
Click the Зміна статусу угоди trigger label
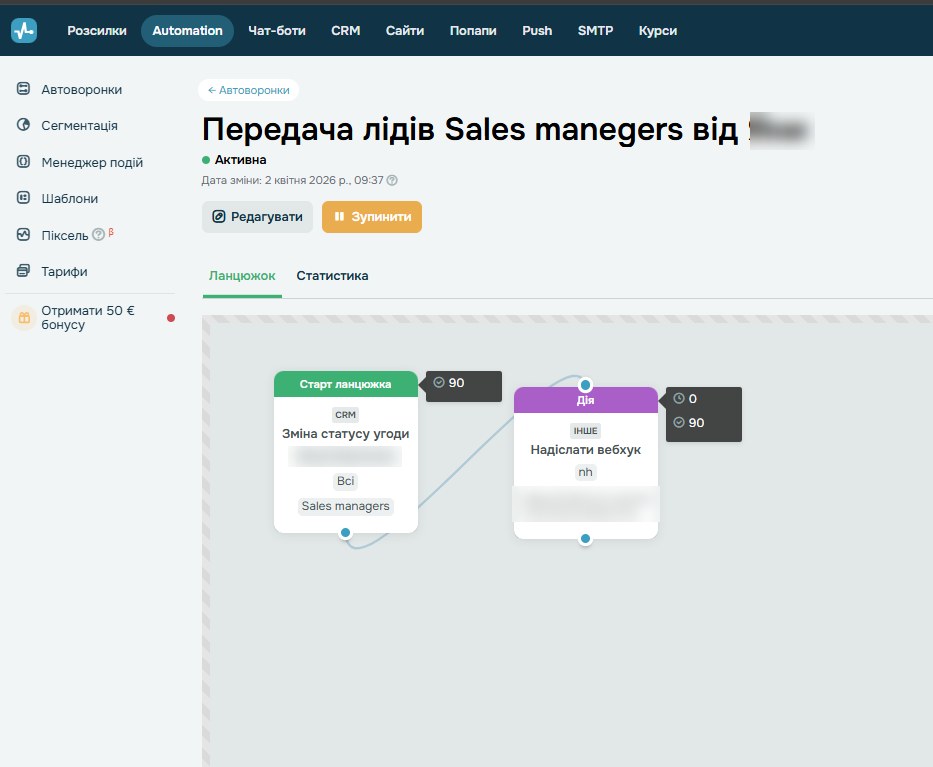346,434
